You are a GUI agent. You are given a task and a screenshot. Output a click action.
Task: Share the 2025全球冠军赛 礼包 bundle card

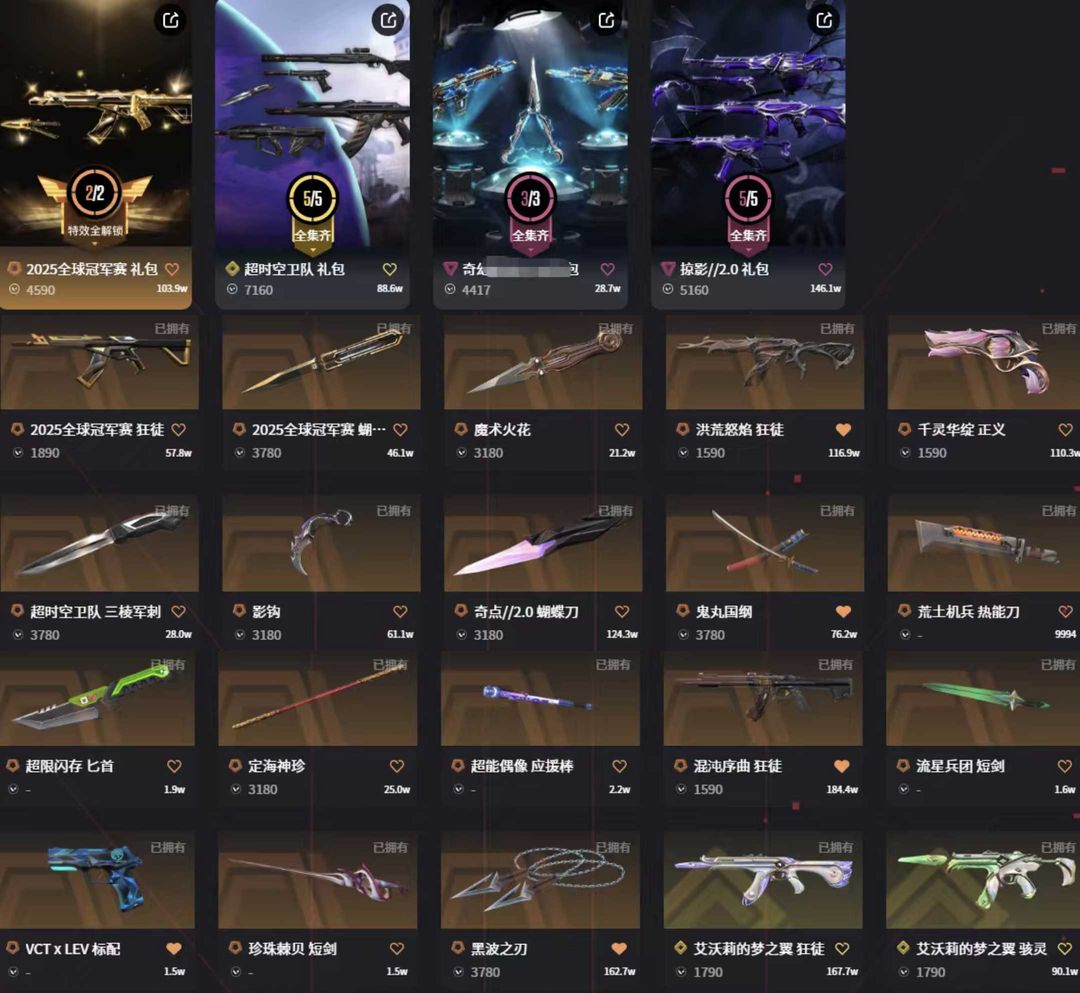pos(170,20)
